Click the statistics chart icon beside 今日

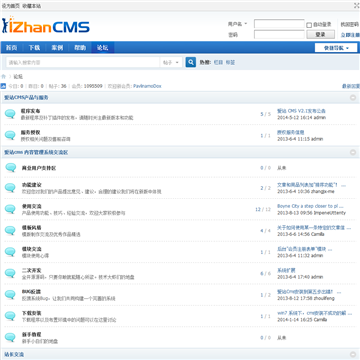[3, 86]
